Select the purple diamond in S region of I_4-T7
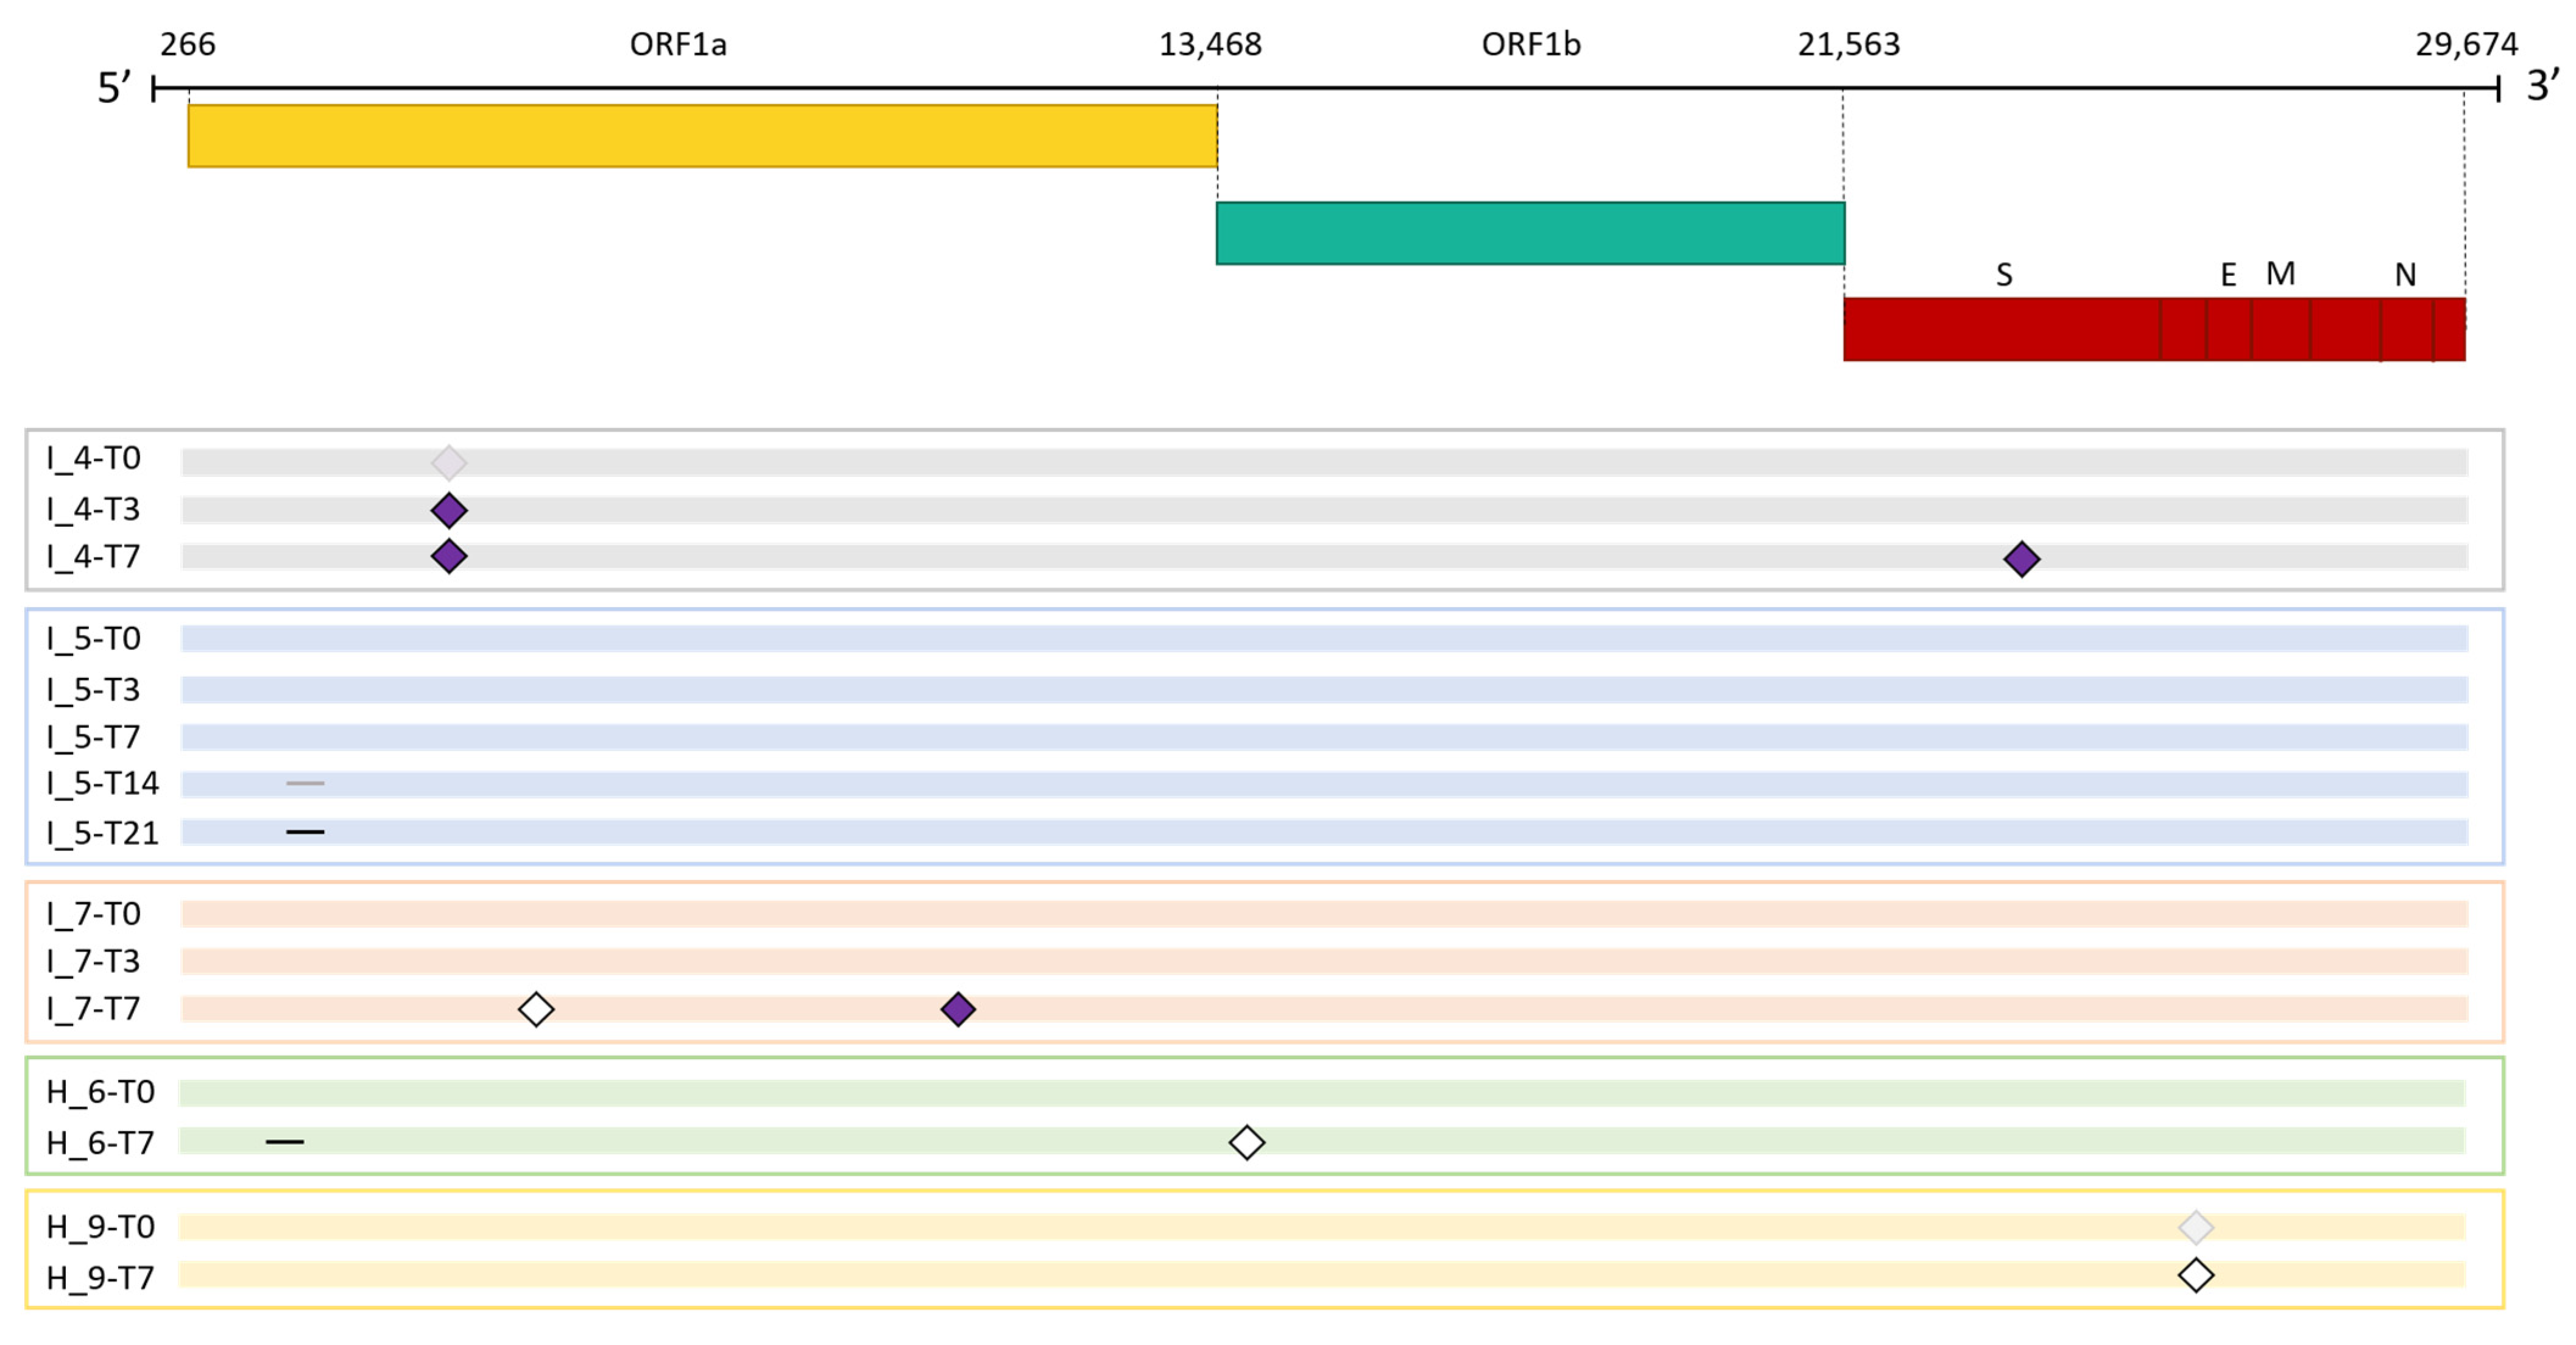The height and width of the screenshot is (1345, 2576). [2021, 559]
